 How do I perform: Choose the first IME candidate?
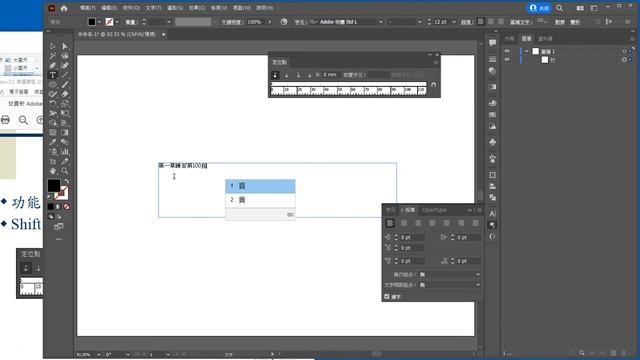260,186
